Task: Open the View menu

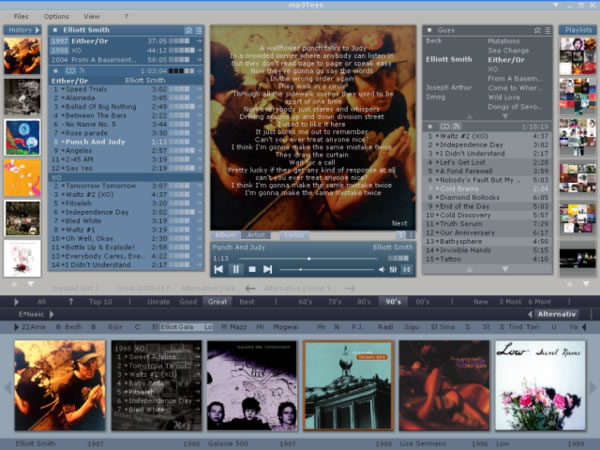Action: (x=91, y=16)
